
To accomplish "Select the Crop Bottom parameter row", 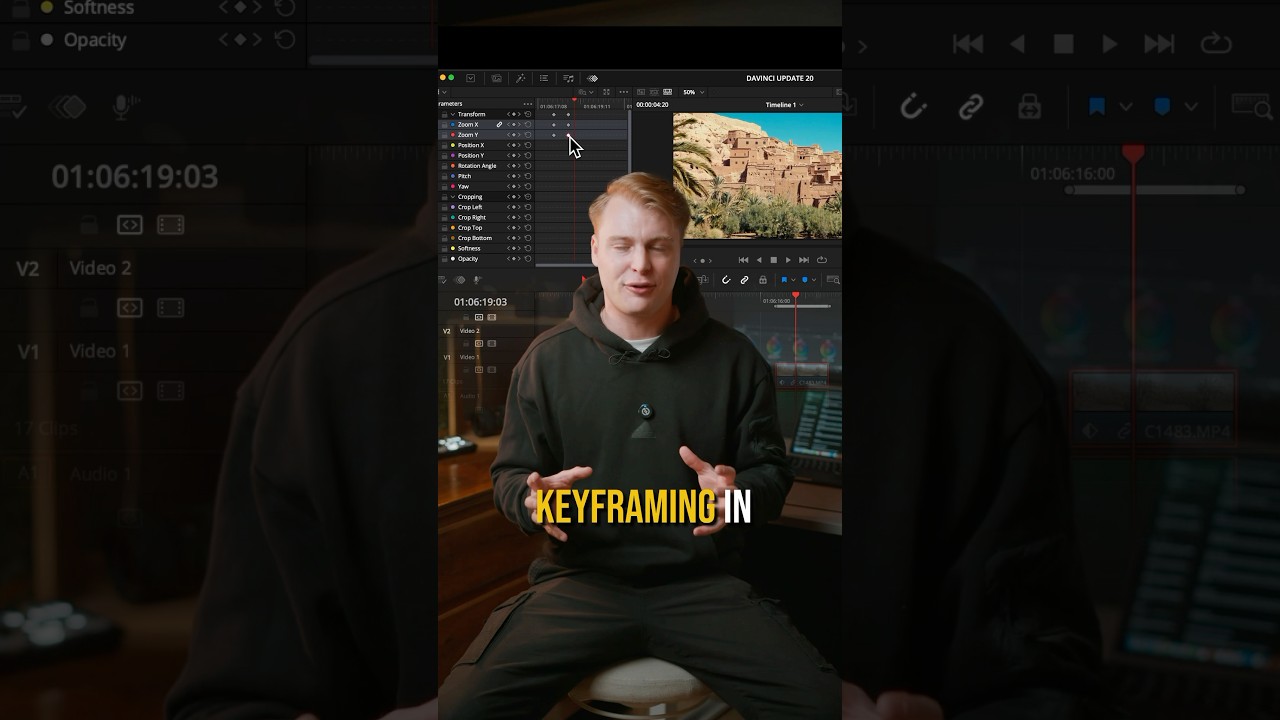I will pos(486,238).
